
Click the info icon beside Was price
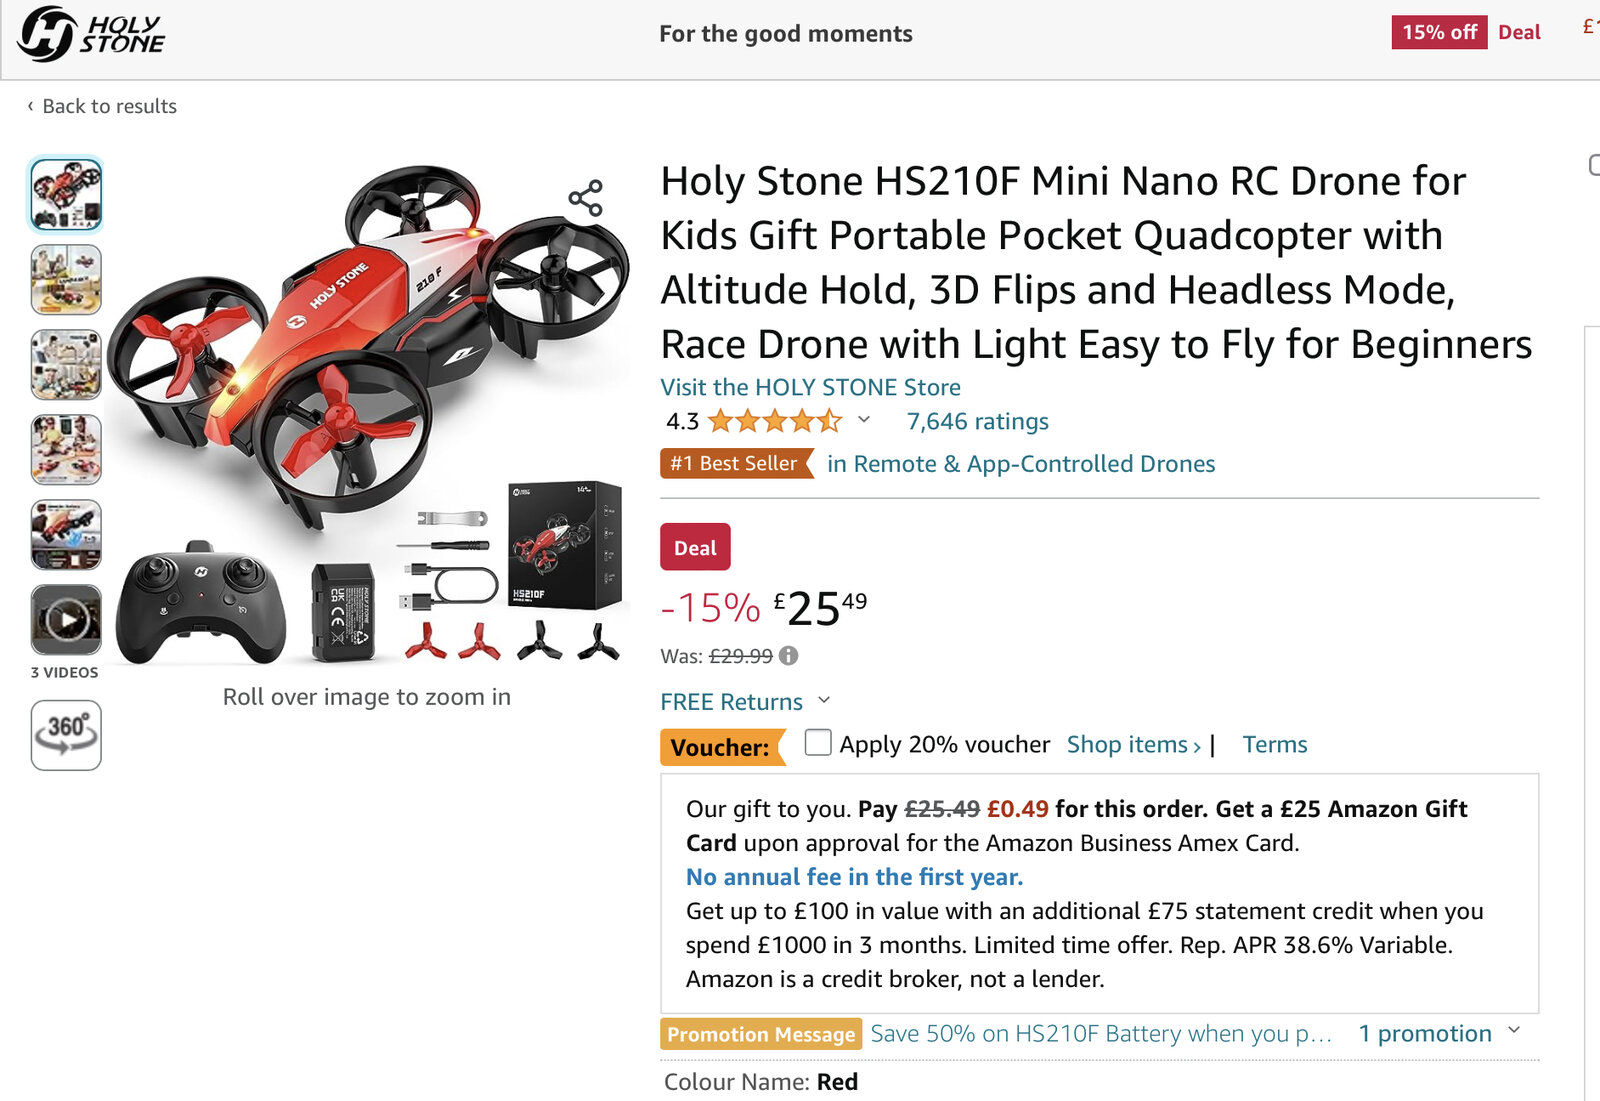pyautogui.click(x=789, y=656)
